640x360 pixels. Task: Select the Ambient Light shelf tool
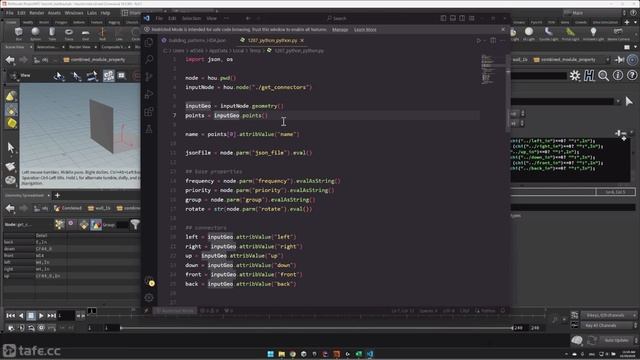point(593,34)
